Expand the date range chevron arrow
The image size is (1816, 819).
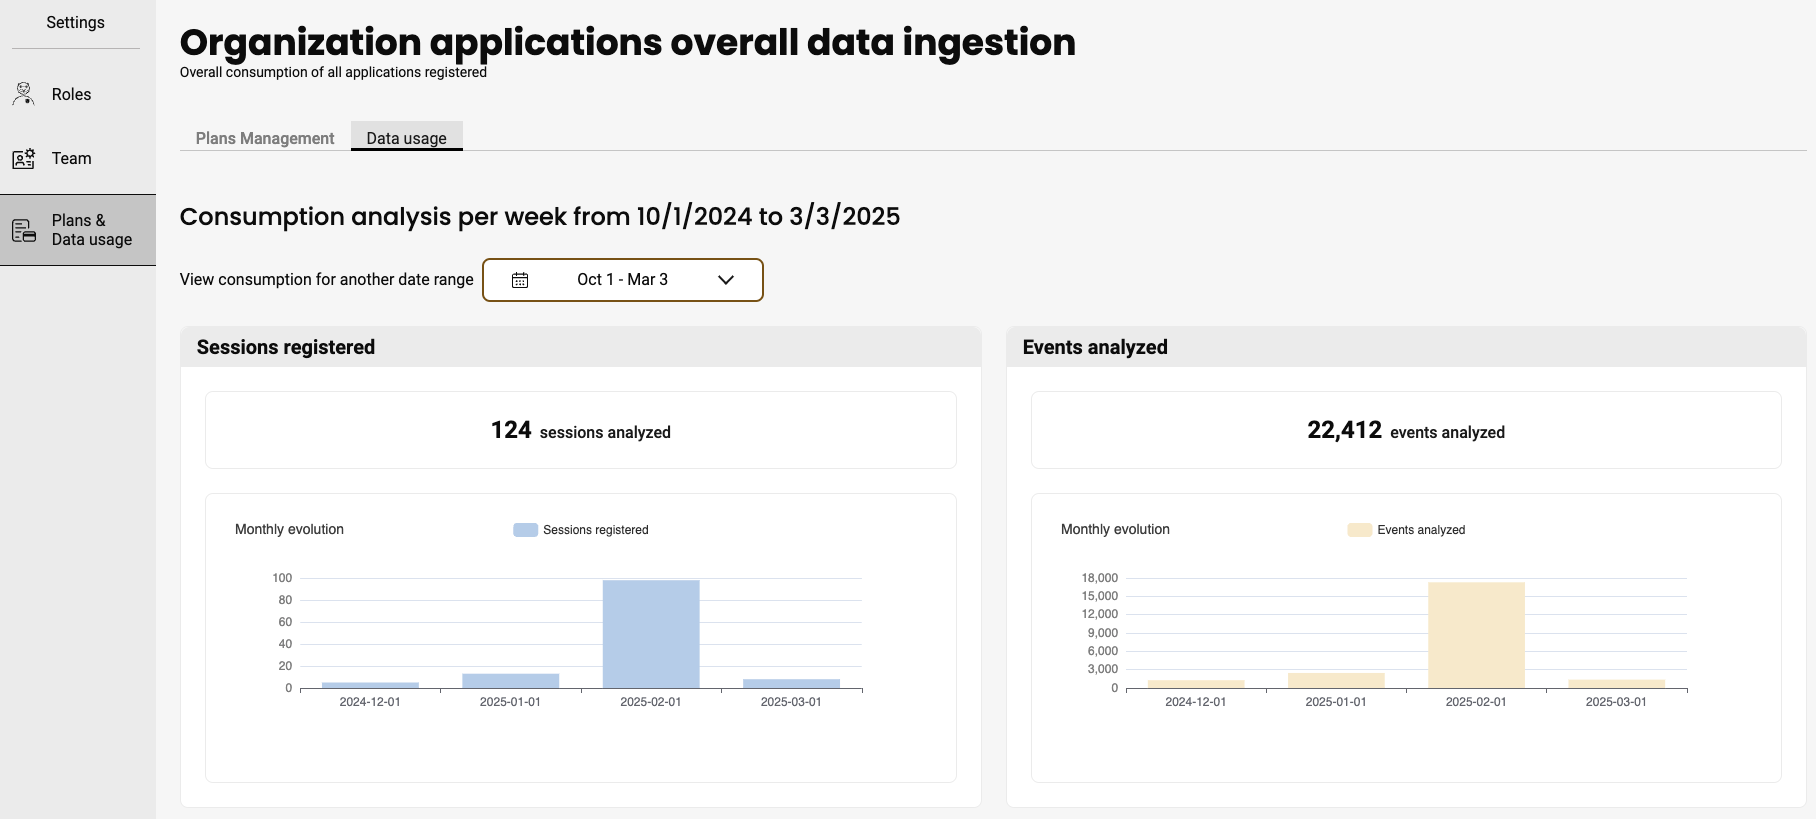pos(726,280)
